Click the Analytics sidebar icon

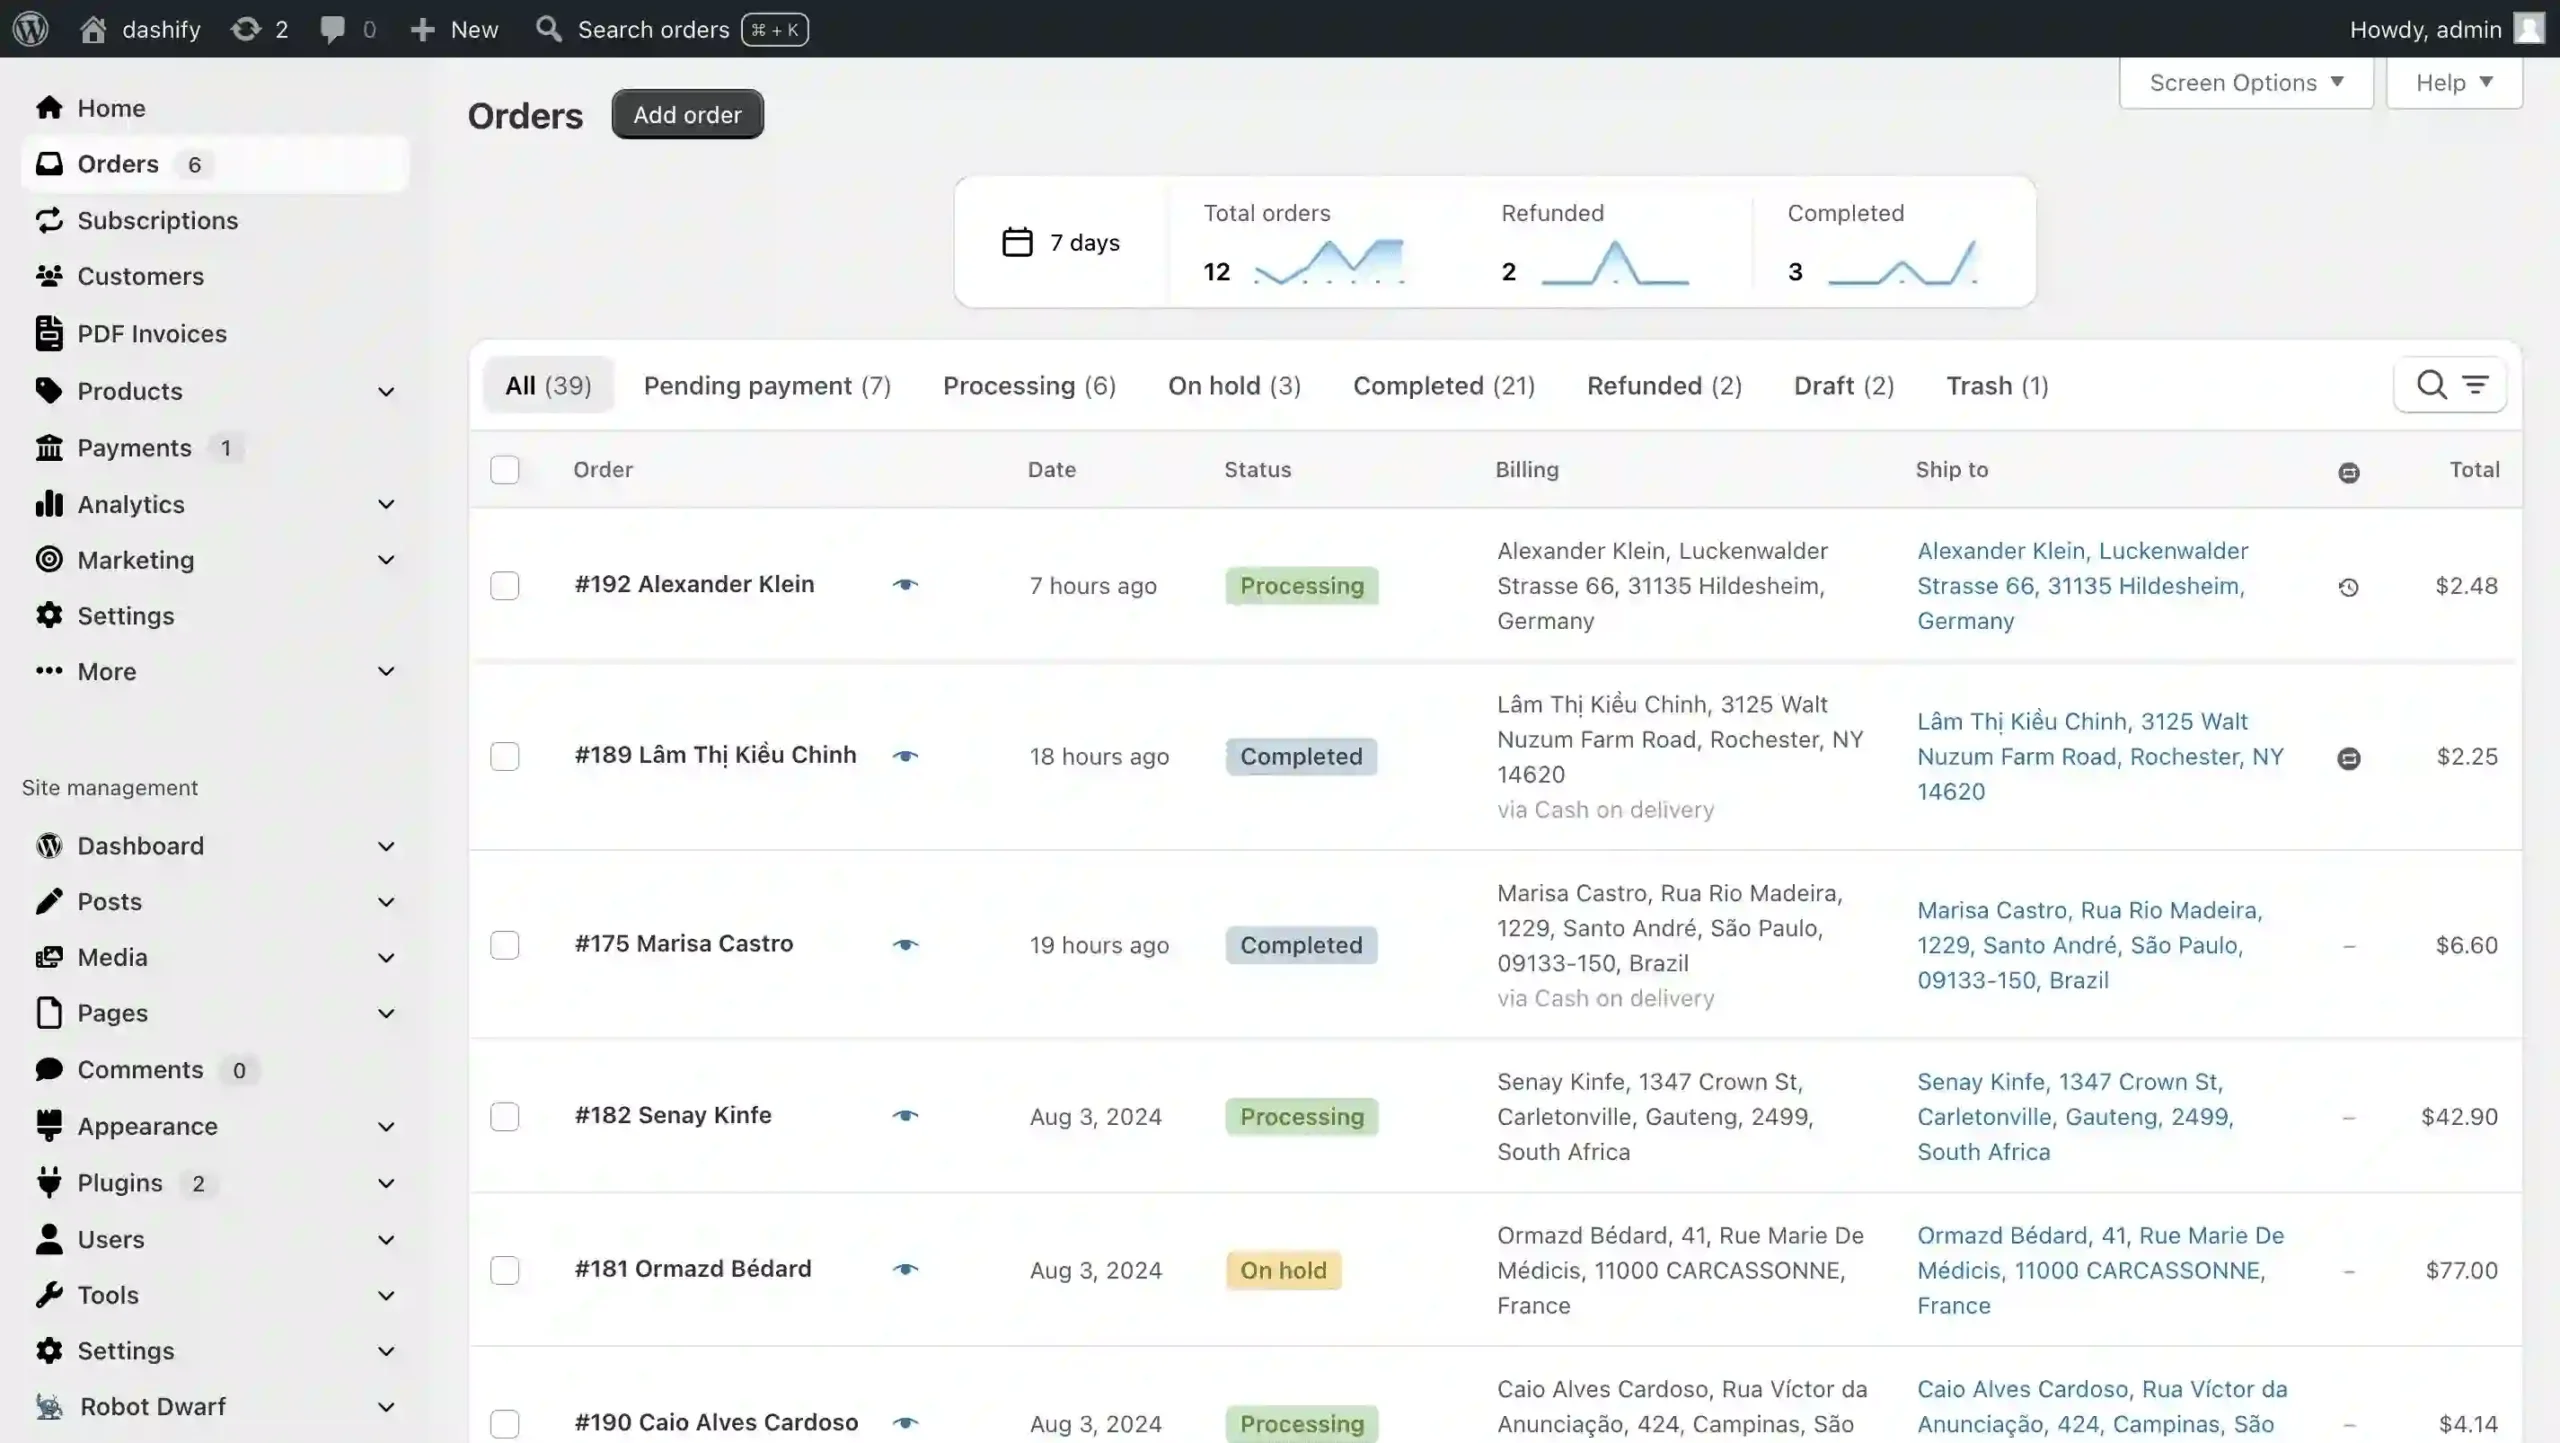point(47,504)
